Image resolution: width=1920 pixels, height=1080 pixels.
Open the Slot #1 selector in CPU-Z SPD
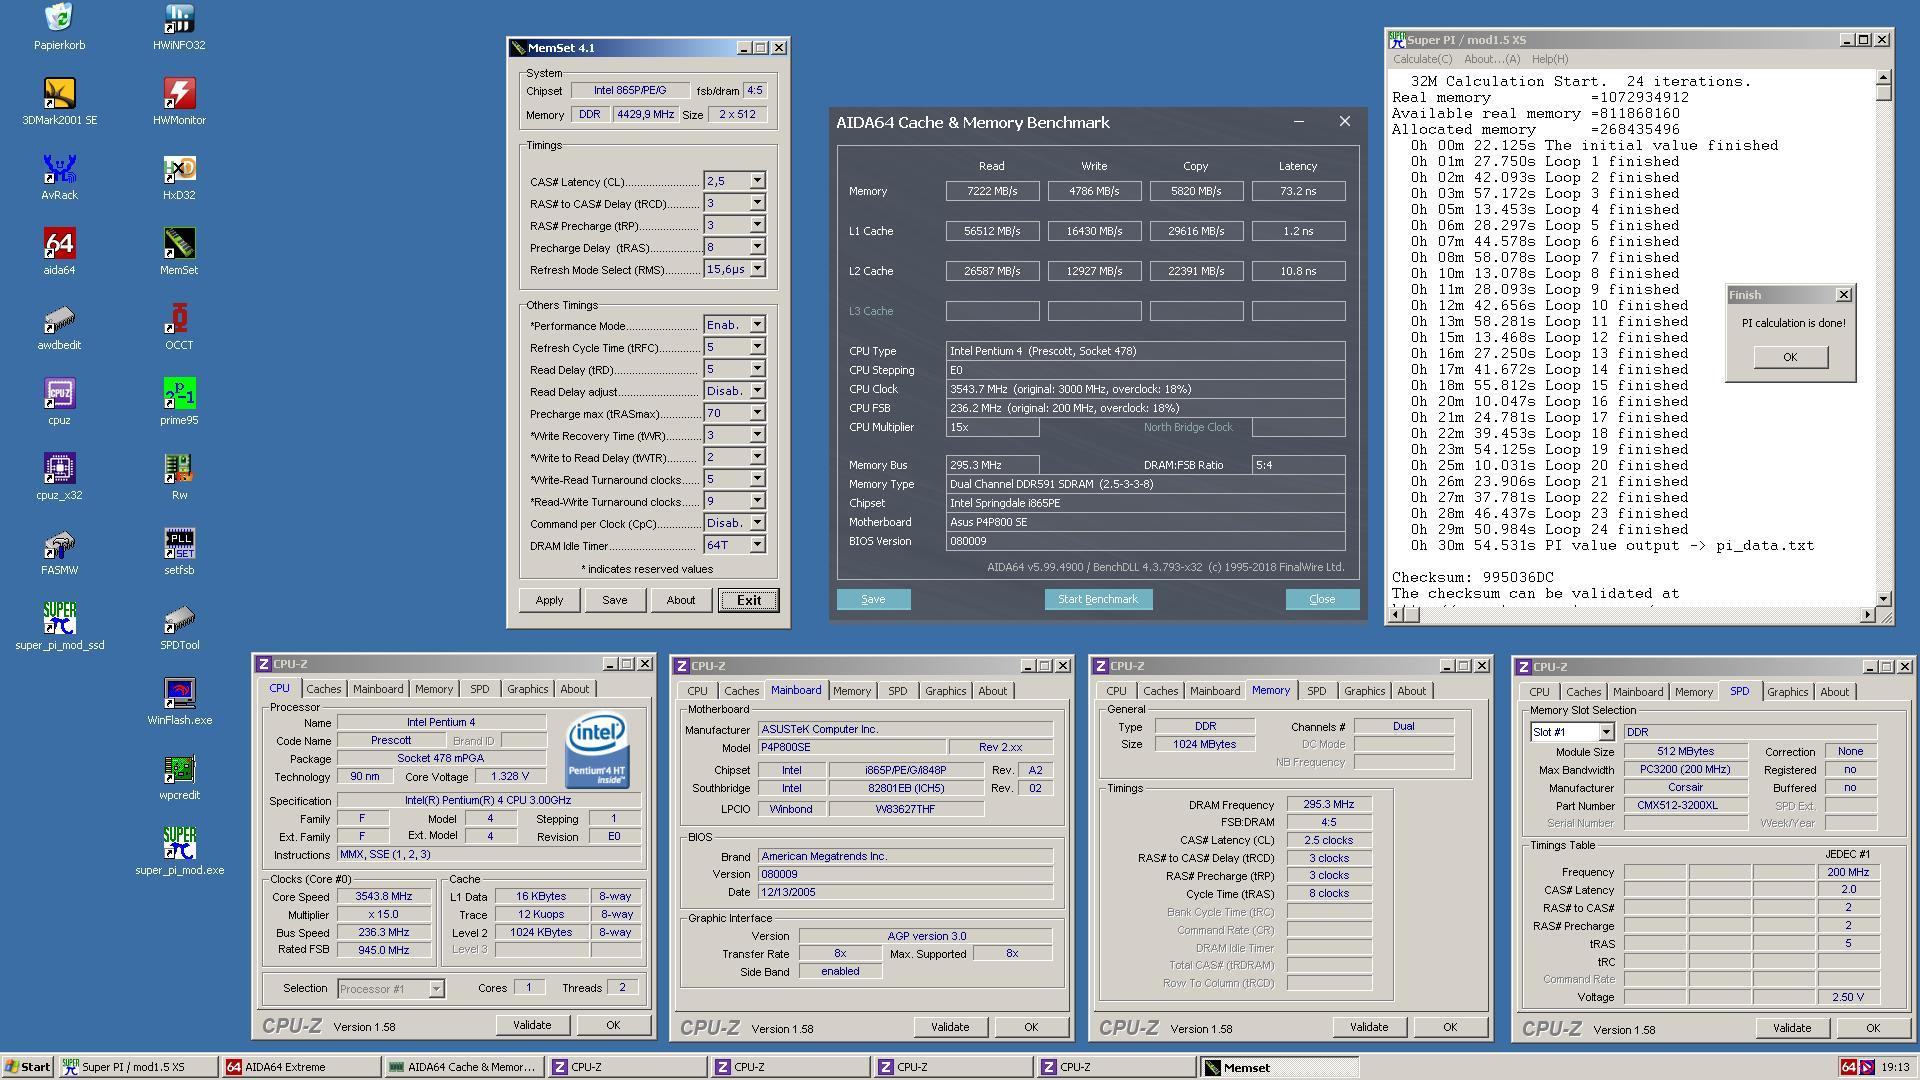[1605, 732]
